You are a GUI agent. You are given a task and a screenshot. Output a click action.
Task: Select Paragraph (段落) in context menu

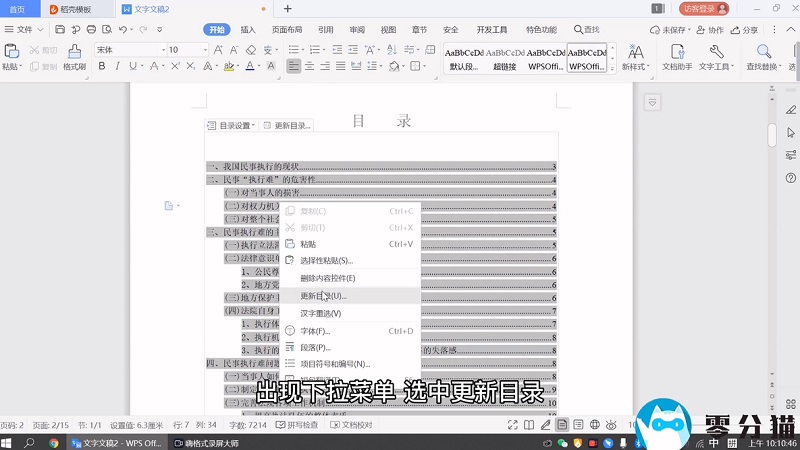coord(315,347)
